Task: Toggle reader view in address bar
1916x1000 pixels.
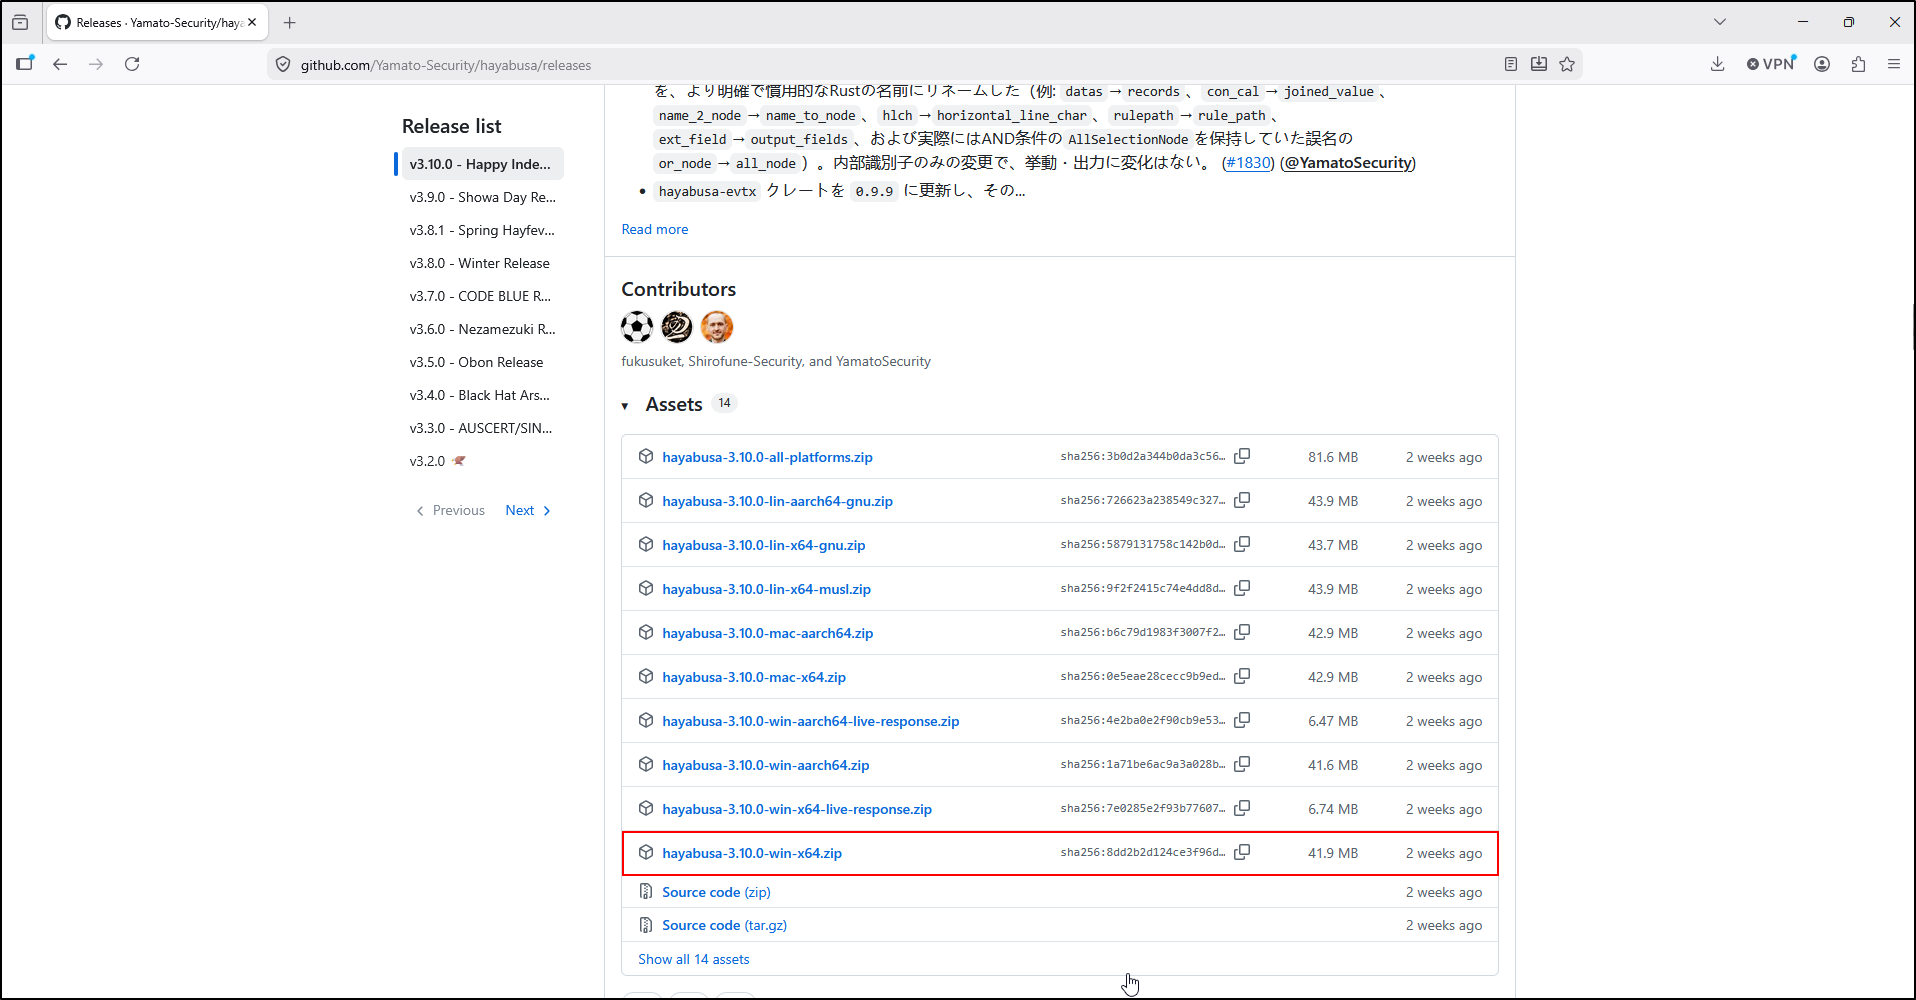Action: (x=1511, y=64)
